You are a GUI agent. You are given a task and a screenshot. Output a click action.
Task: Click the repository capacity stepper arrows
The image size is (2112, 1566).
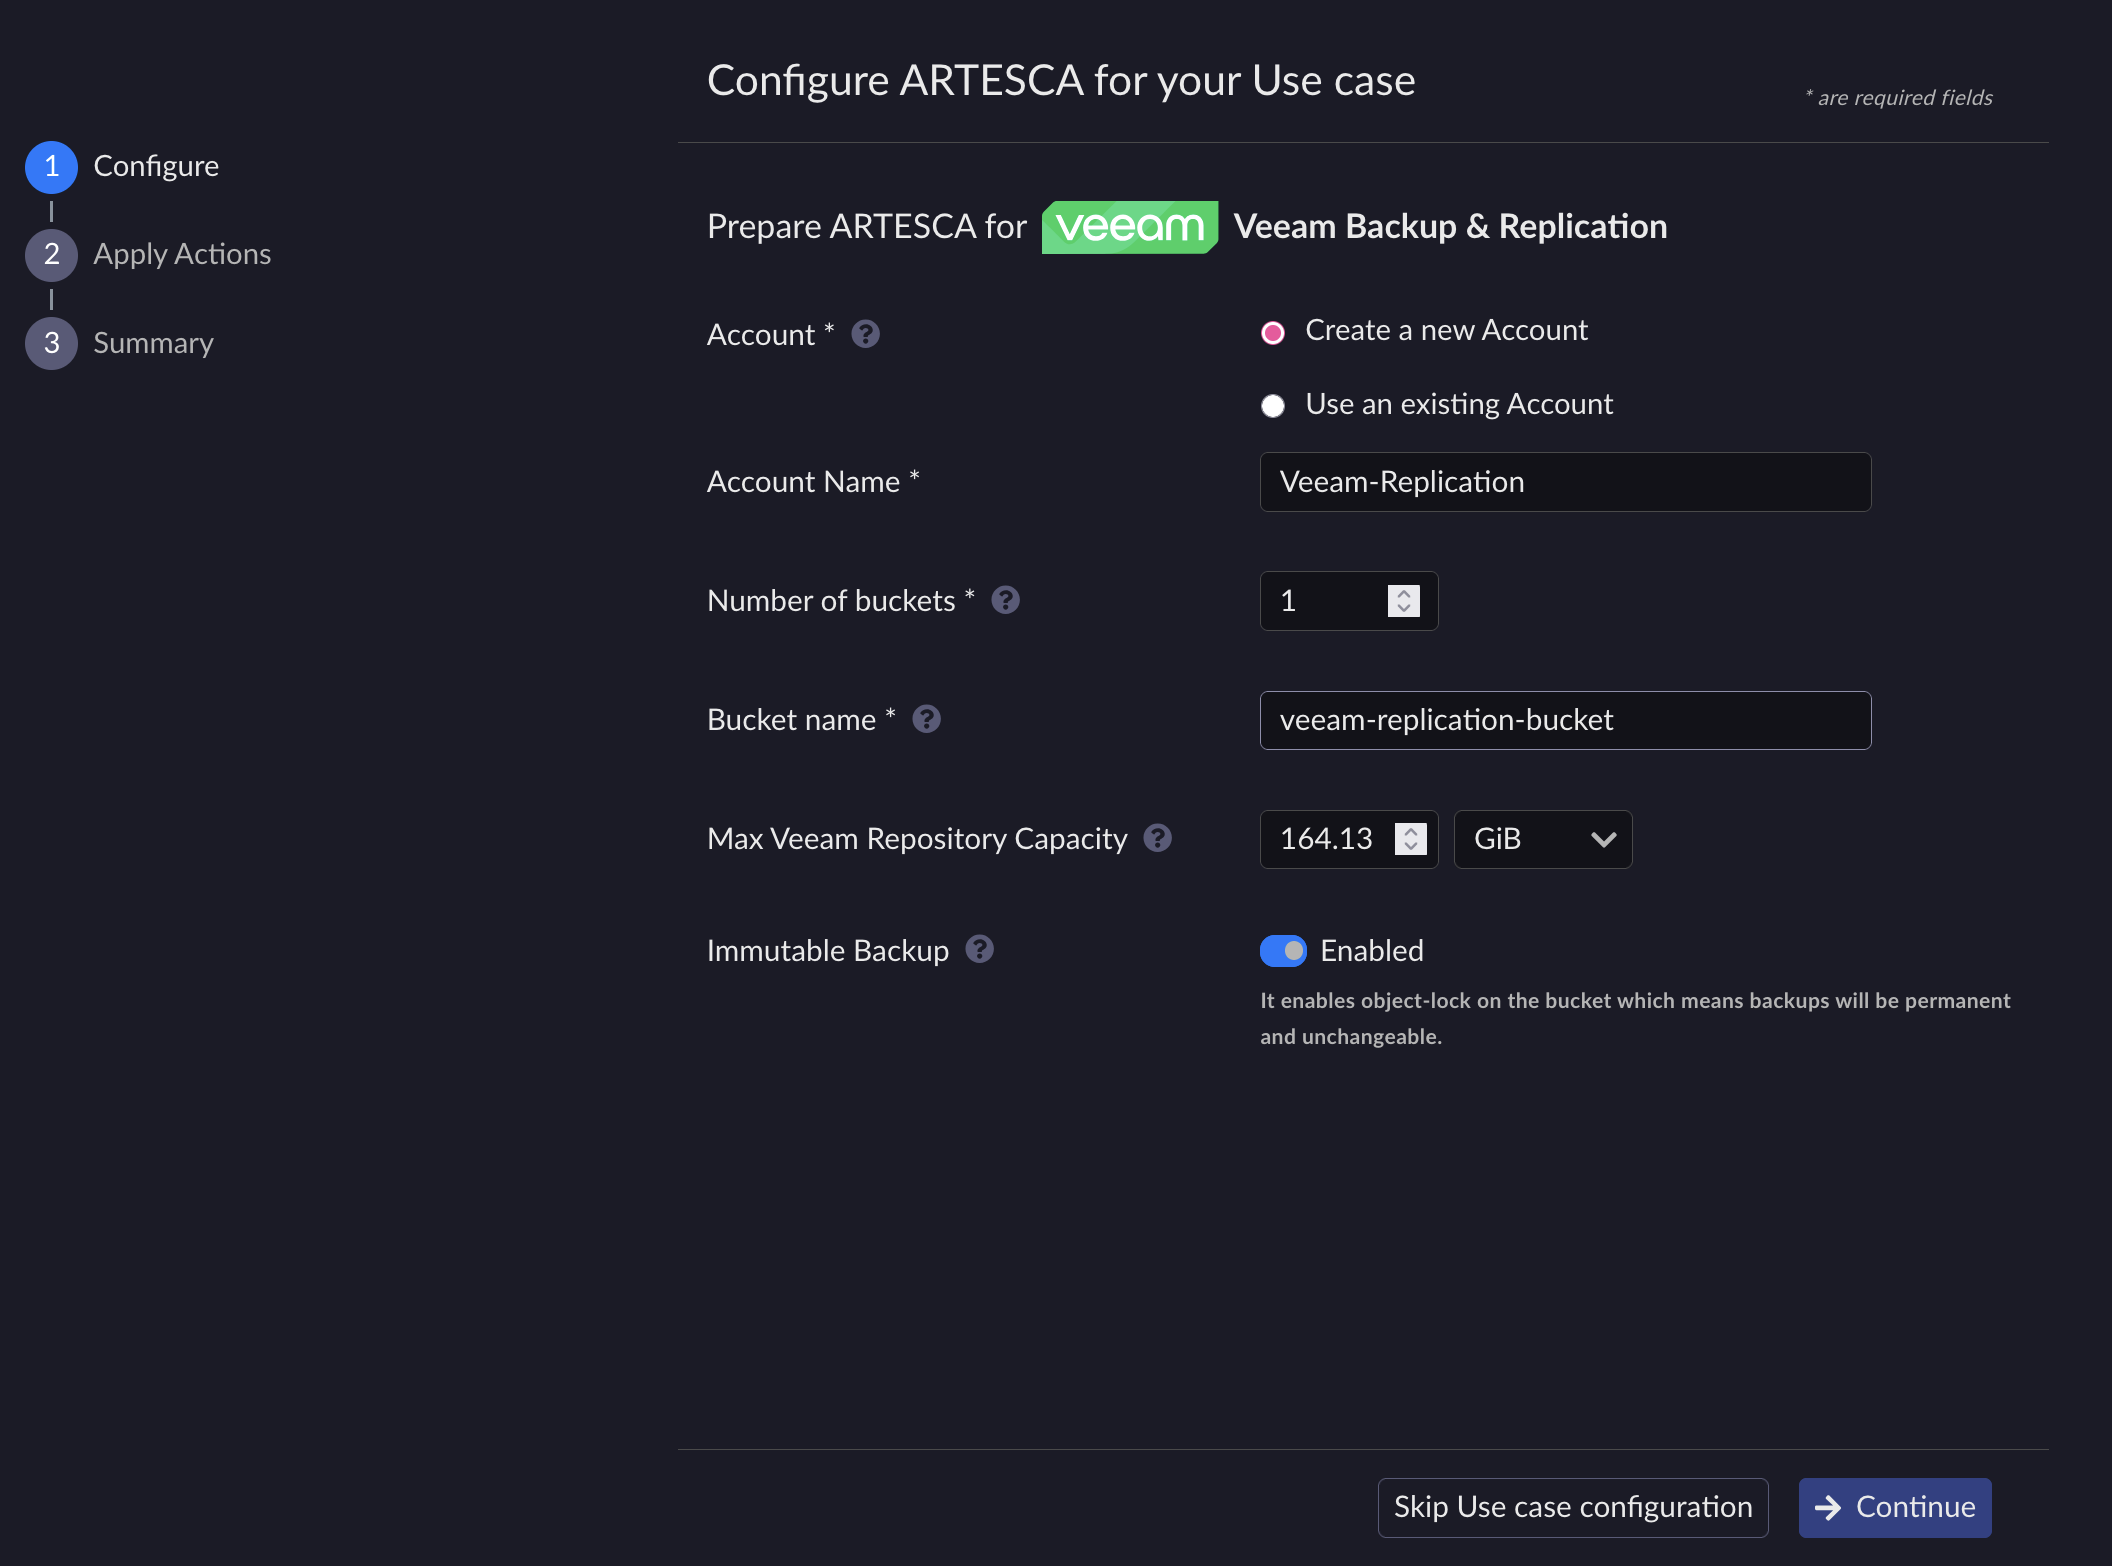coord(1411,839)
